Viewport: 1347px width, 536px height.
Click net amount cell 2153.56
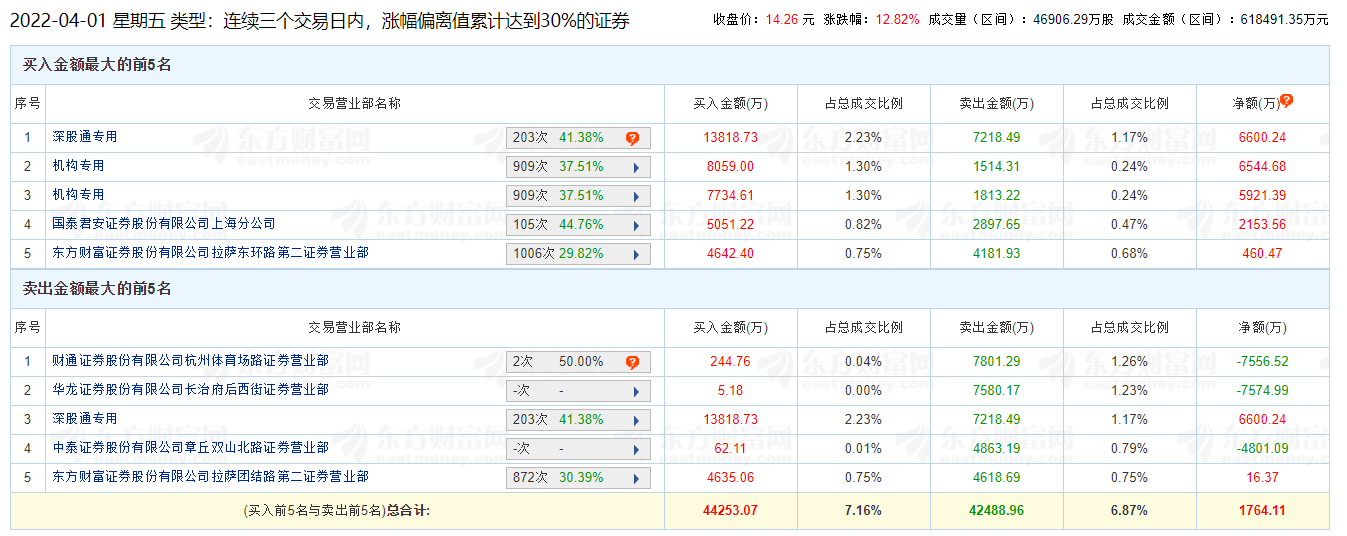point(1262,225)
